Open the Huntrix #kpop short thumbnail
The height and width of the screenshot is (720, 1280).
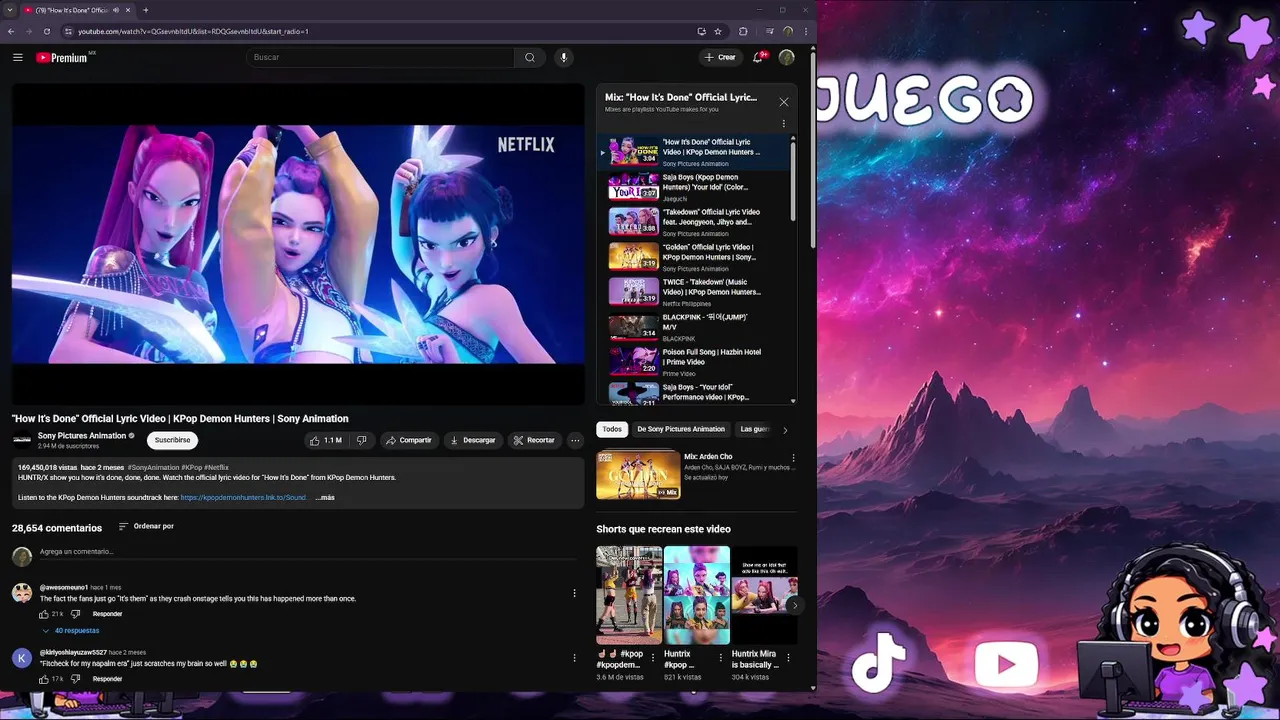(x=697, y=595)
